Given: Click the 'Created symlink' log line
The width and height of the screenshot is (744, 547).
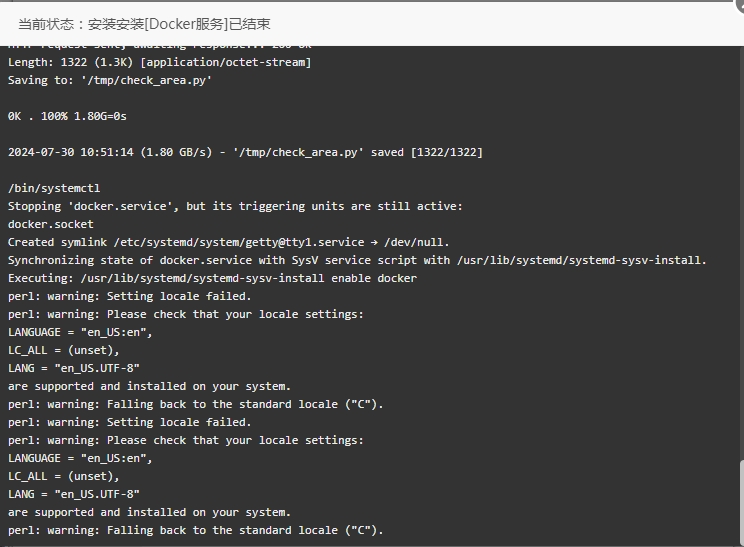Looking at the screenshot, I should 228,242.
